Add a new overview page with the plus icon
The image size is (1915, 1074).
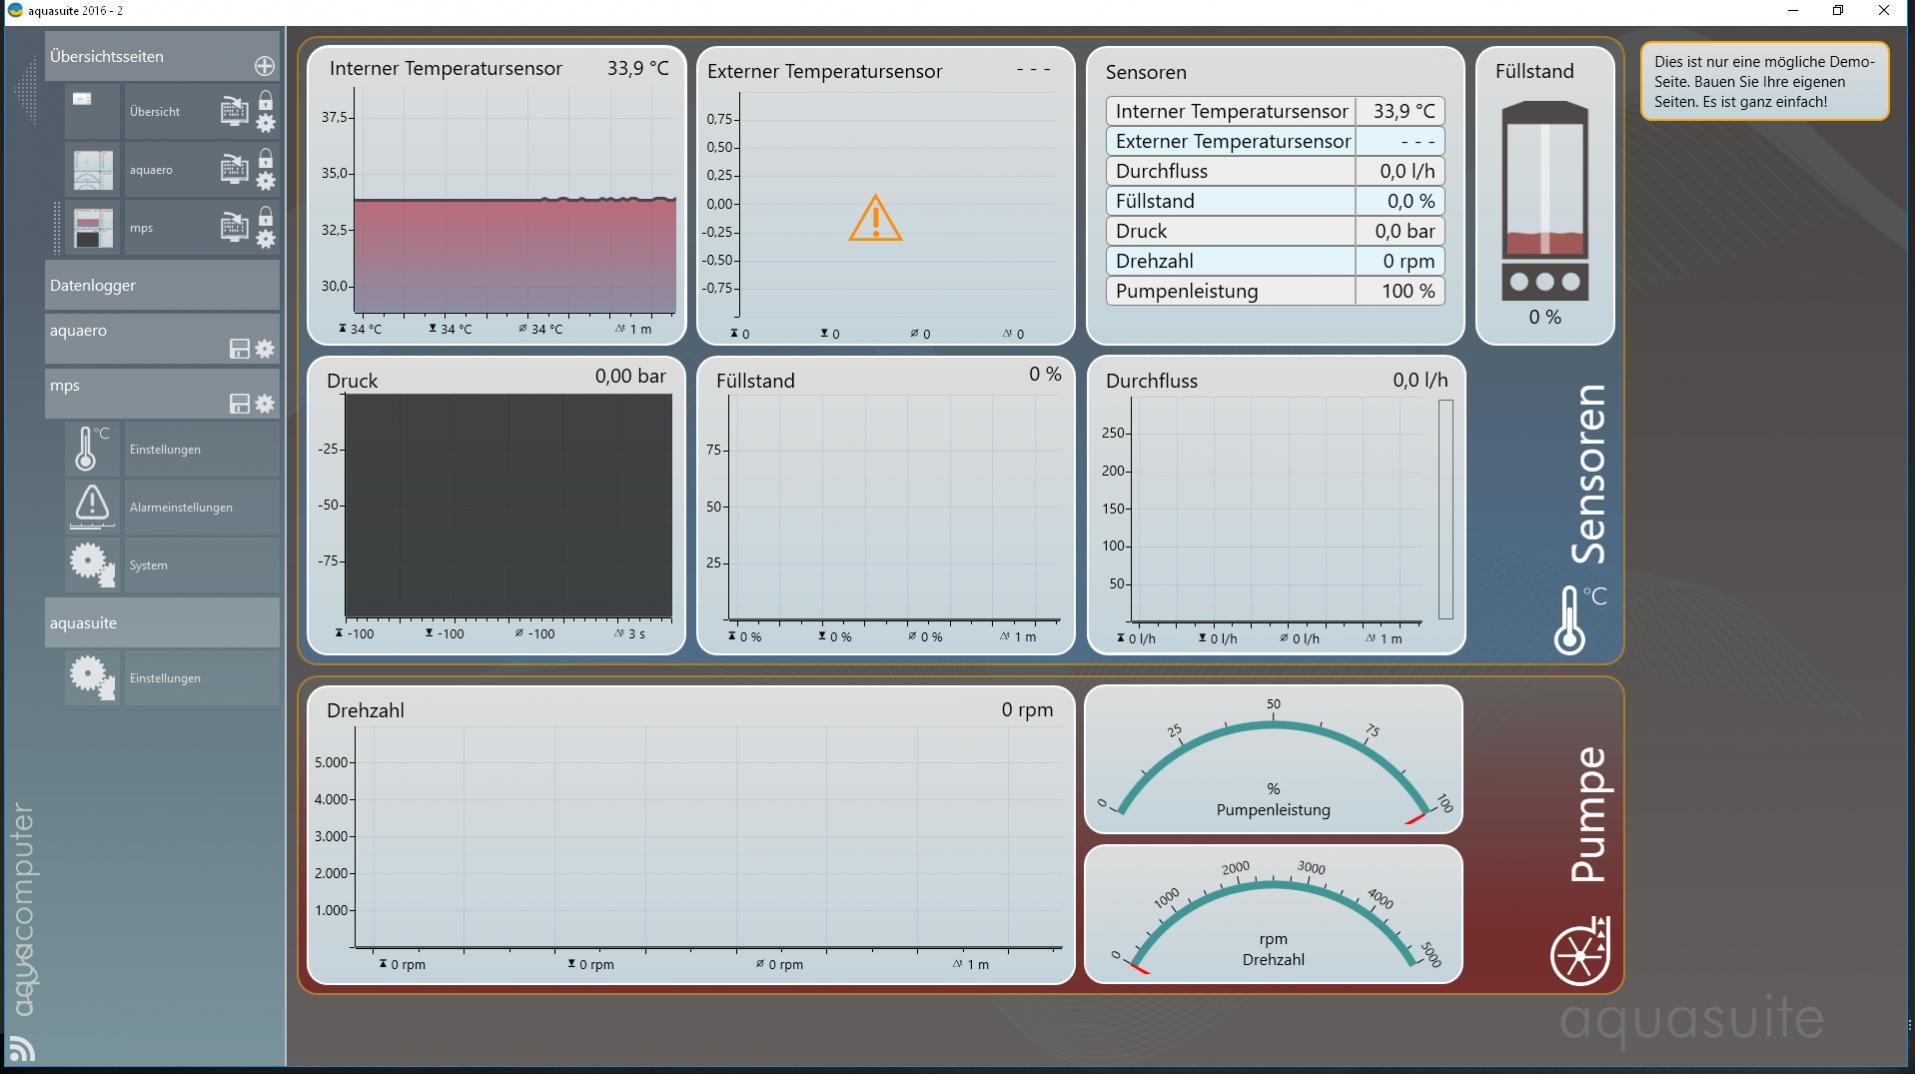pos(264,66)
